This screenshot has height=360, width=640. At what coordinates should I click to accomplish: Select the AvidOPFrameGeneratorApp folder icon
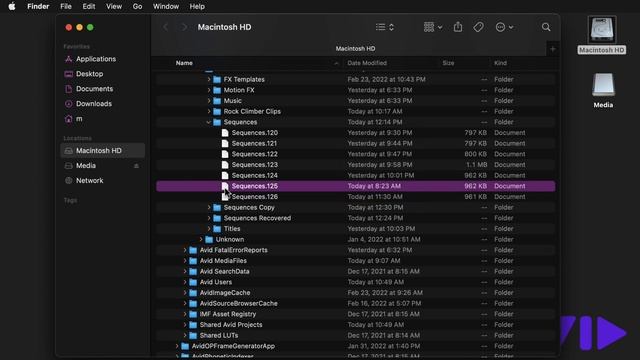185,346
